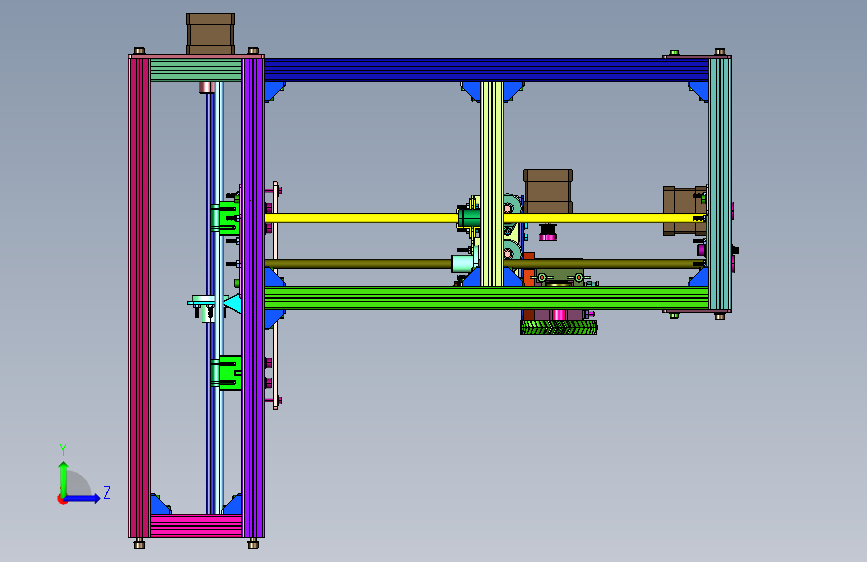The image size is (867, 562).
Task: Select the bright green lower horizontal beam
Action: (487, 298)
